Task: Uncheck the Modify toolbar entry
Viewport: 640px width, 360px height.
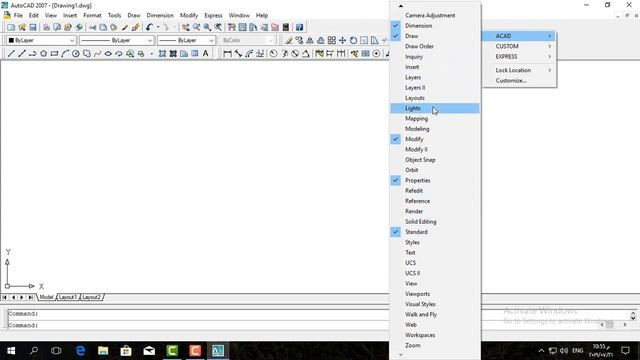Action: [x=435, y=139]
